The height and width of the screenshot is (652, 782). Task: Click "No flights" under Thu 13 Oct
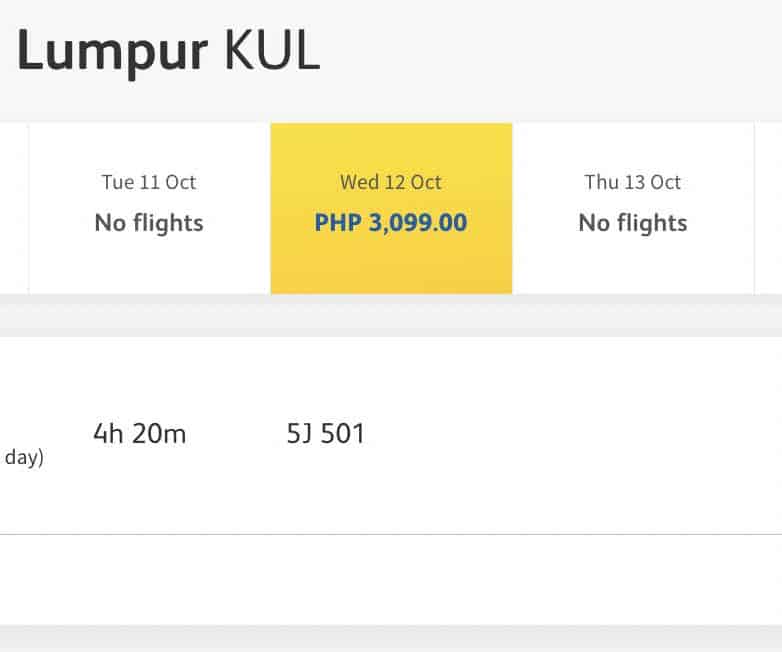click(633, 222)
